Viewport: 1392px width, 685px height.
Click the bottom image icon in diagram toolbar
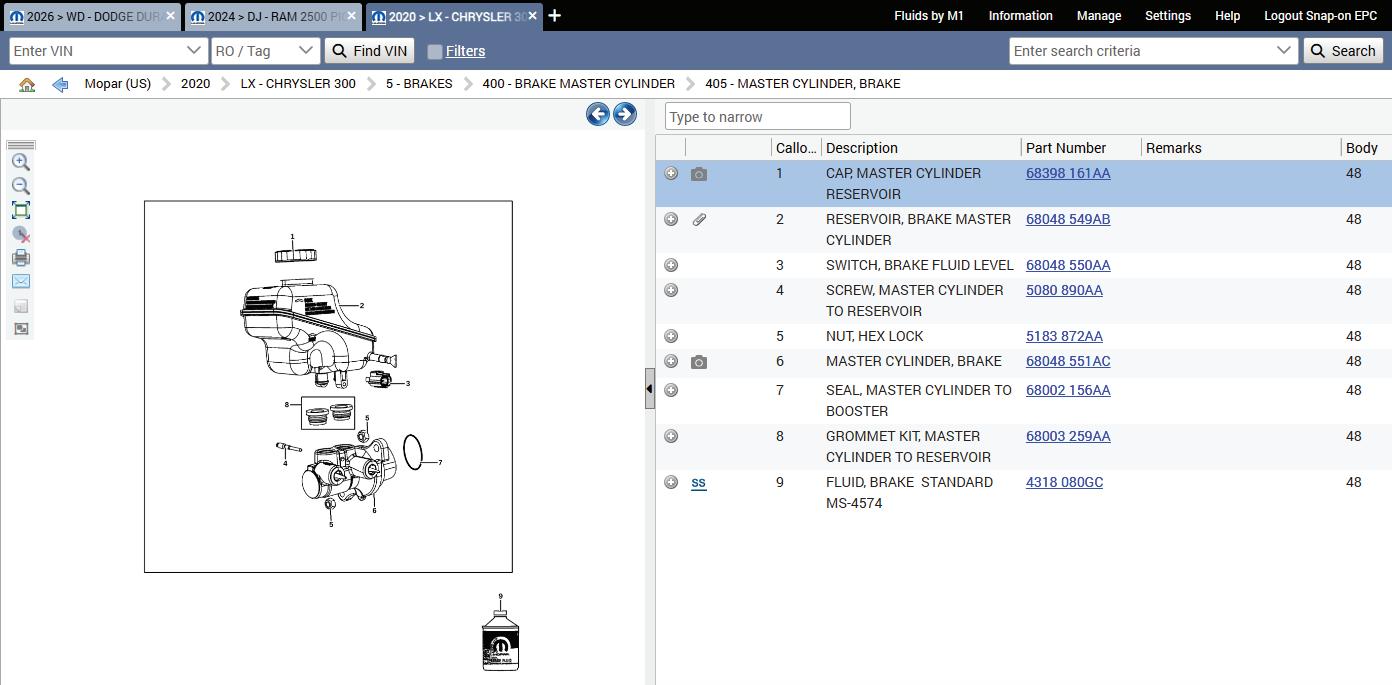(20, 329)
